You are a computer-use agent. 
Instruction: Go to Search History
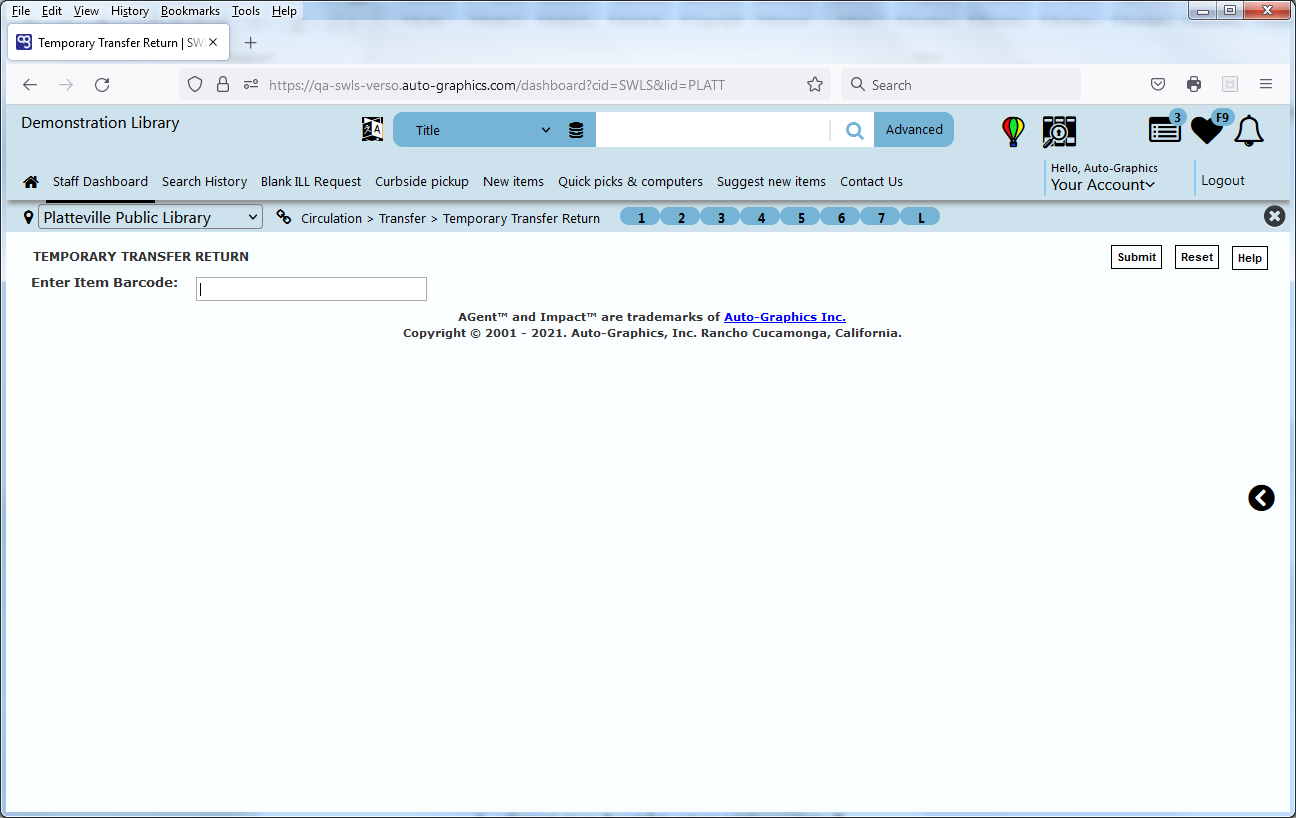click(204, 182)
